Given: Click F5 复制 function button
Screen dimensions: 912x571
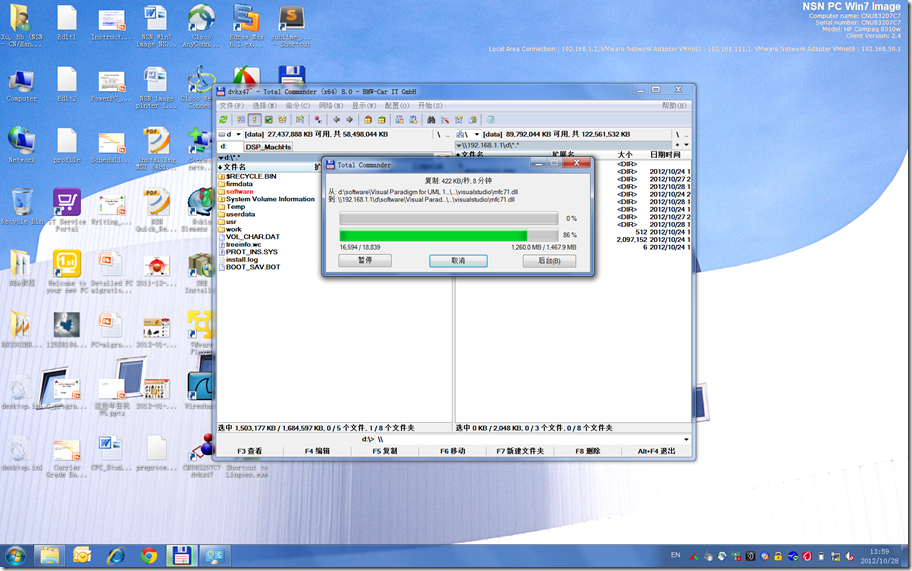Looking at the screenshot, I should (x=385, y=451).
